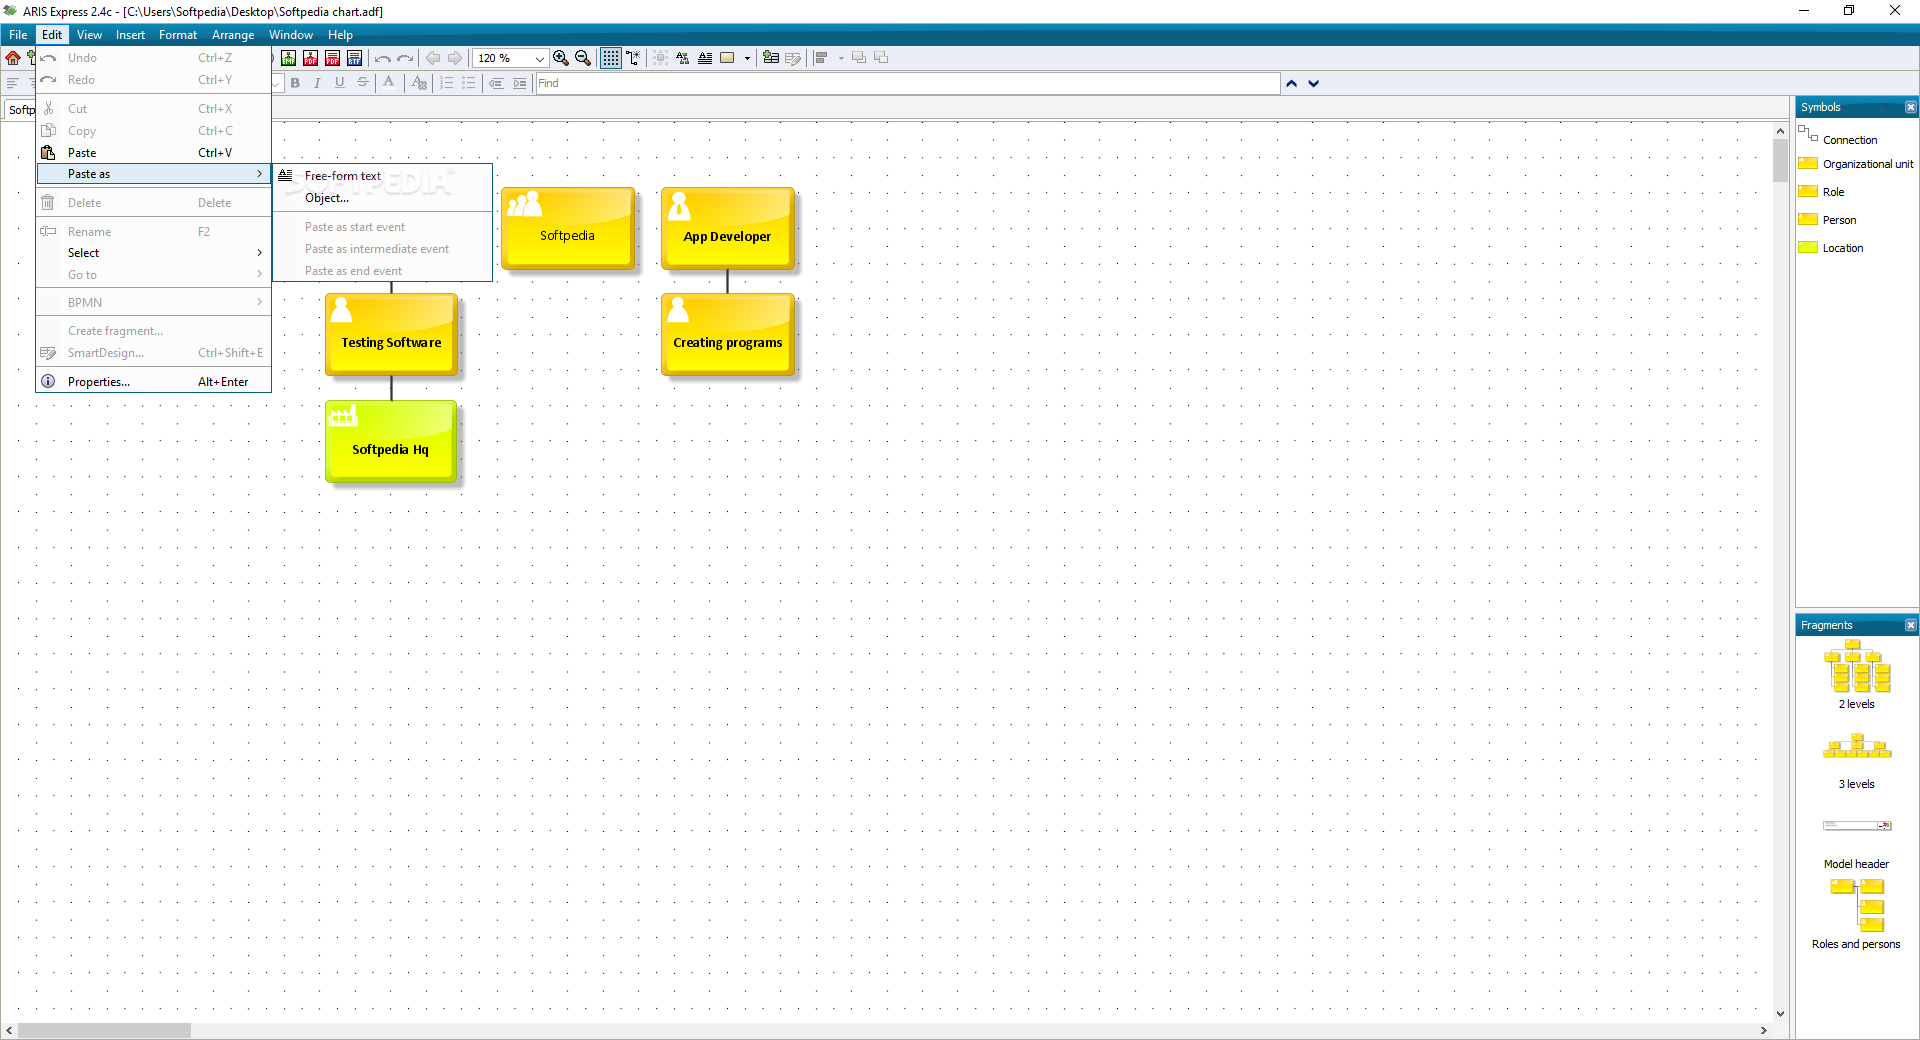Click the align objects icon
This screenshot has height=1040, width=1920.
tap(821, 58)
